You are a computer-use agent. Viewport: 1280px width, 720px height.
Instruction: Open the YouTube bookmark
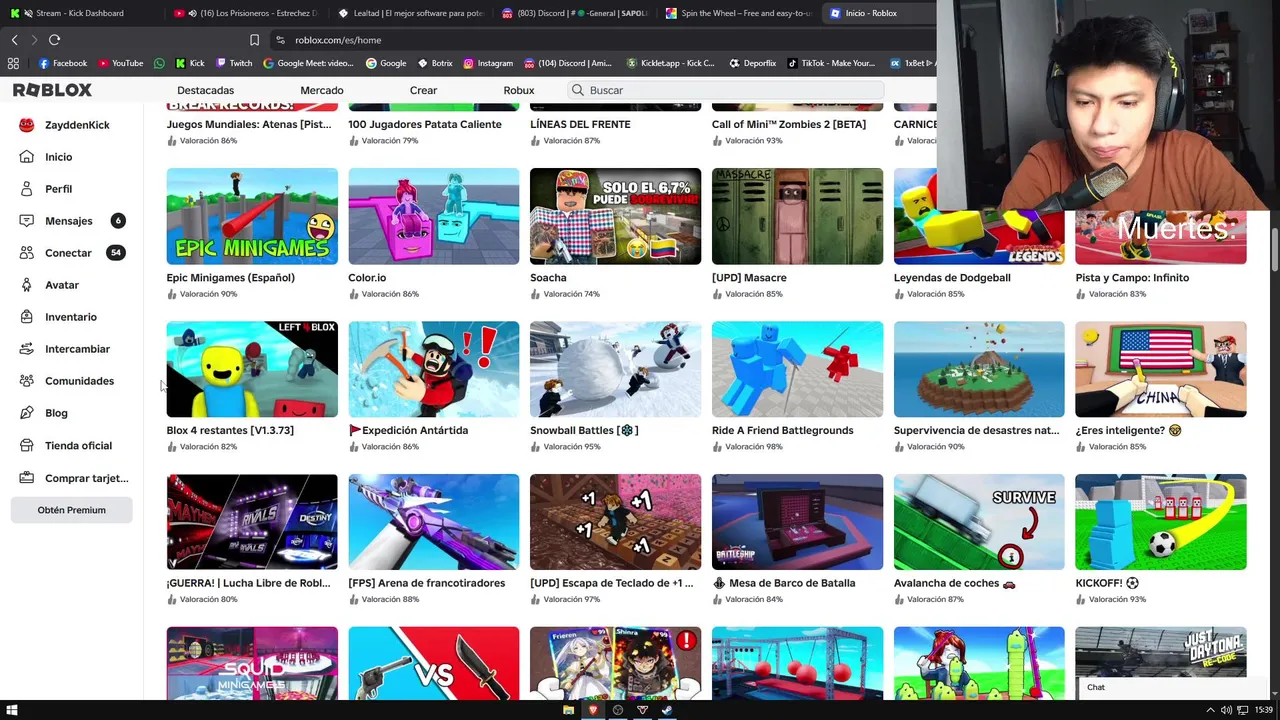click(x=120, y=63)
